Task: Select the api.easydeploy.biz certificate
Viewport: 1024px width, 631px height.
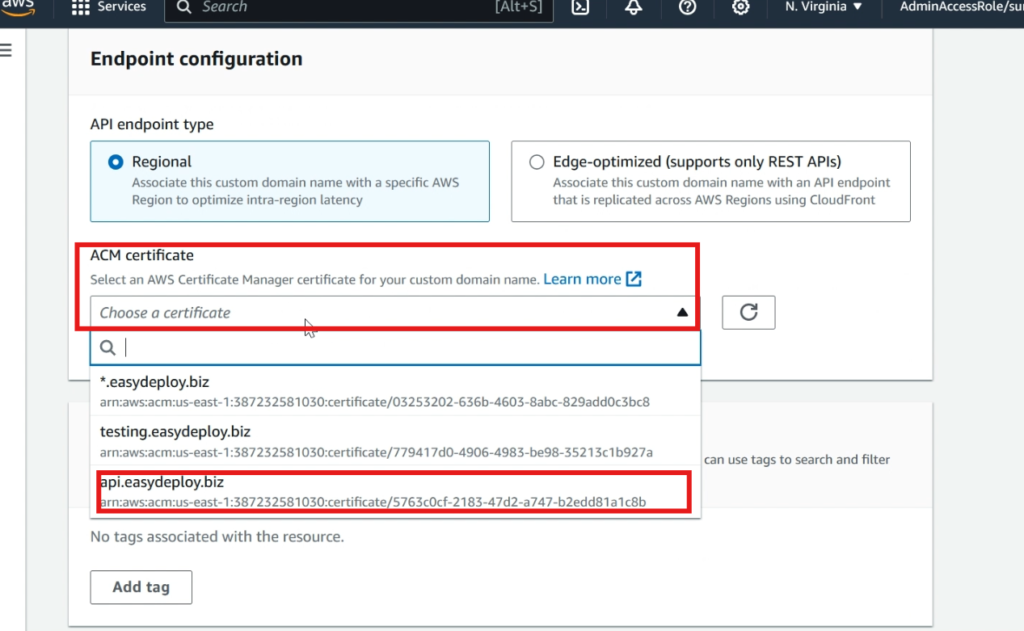Action: [300, 490]
